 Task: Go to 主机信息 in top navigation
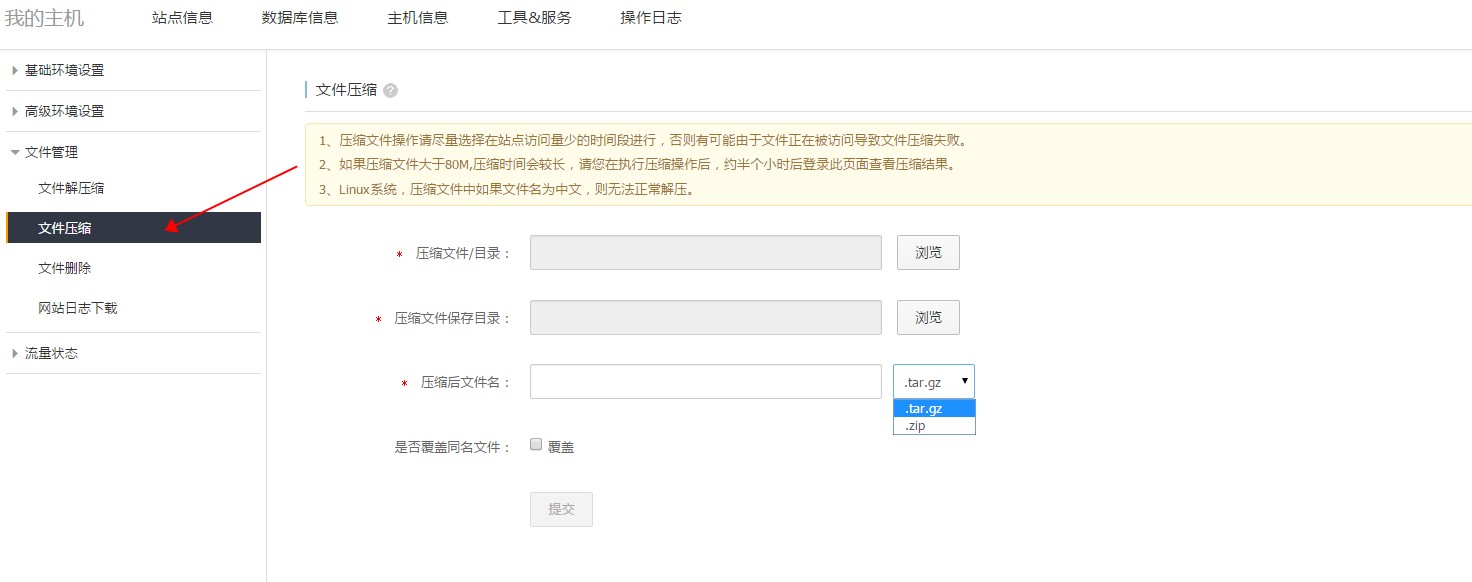(417, 18)
